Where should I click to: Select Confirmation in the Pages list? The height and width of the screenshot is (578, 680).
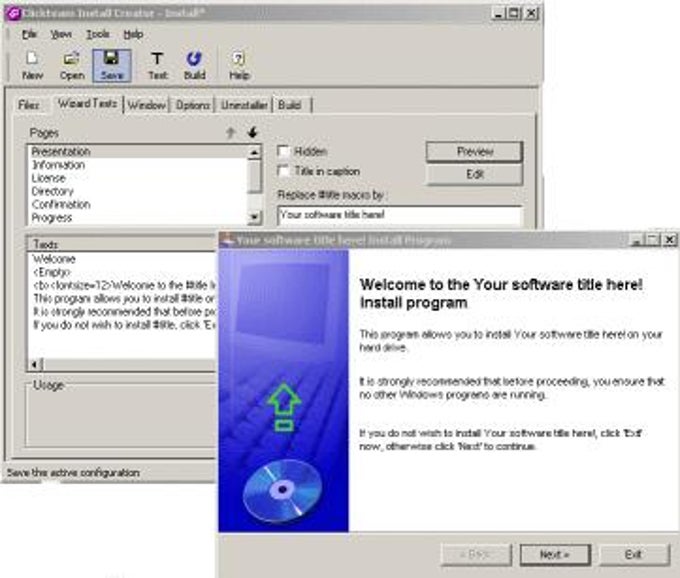(138, 204)
